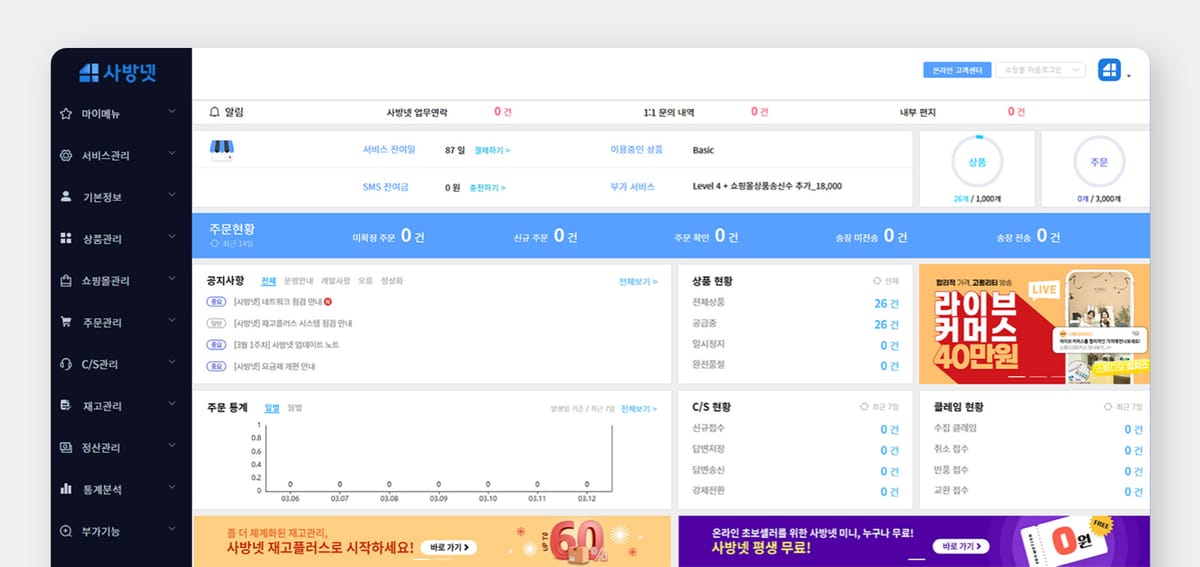Click the 전체상품 count 26 건

pyautogui.click(x=886, y=303)
